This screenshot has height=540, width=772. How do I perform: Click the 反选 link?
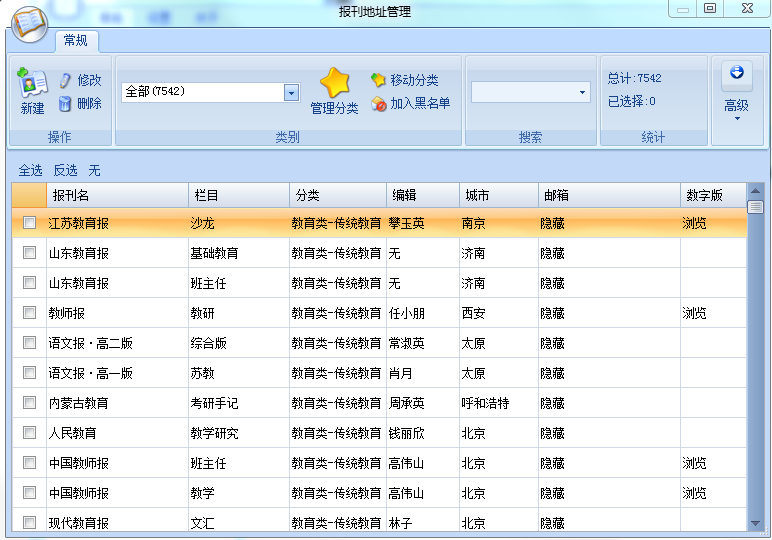point(65,171)
